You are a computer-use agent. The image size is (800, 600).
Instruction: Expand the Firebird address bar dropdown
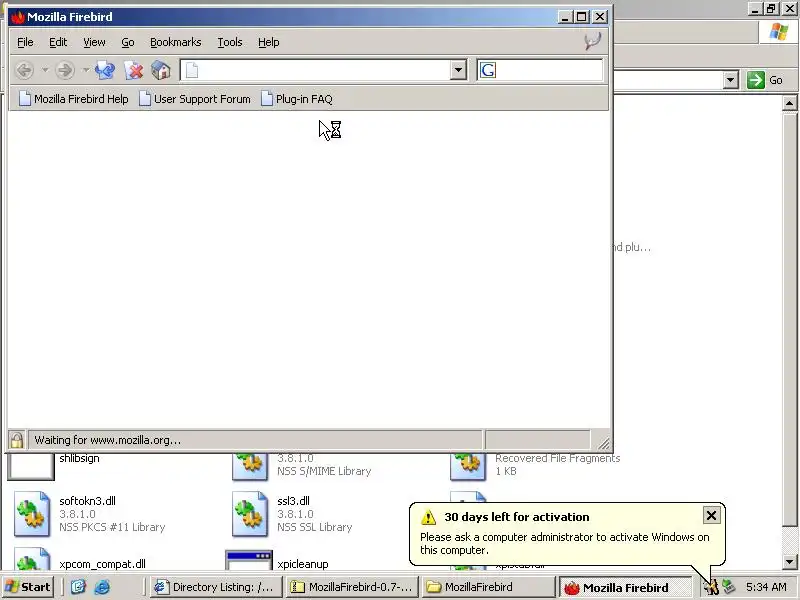coord(458,70)
